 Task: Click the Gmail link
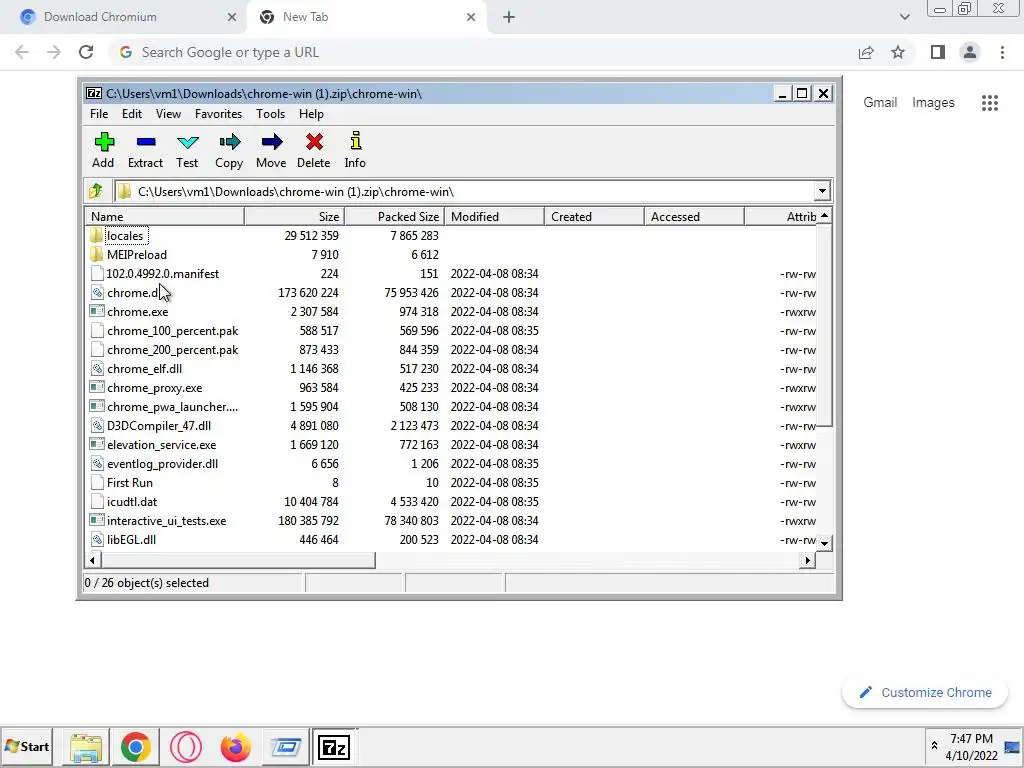tap(880, 103)
